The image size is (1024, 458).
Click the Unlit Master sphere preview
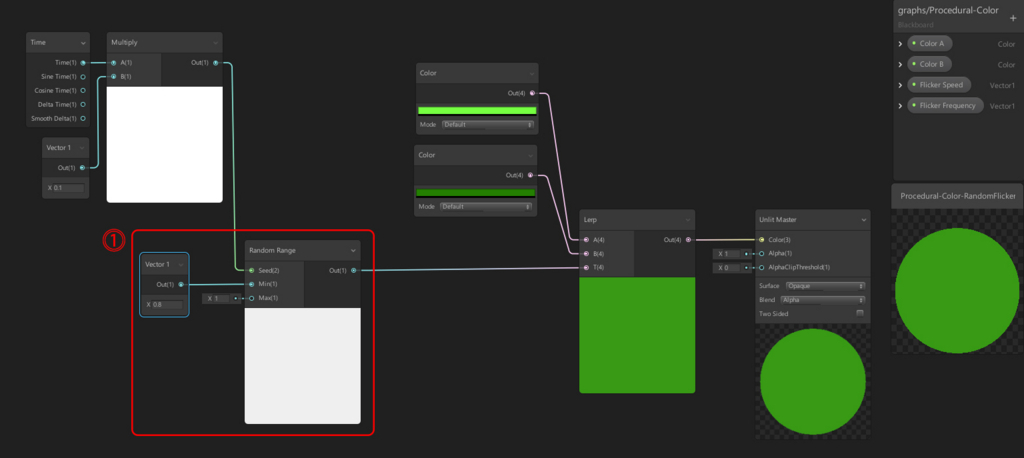[812, 382]
